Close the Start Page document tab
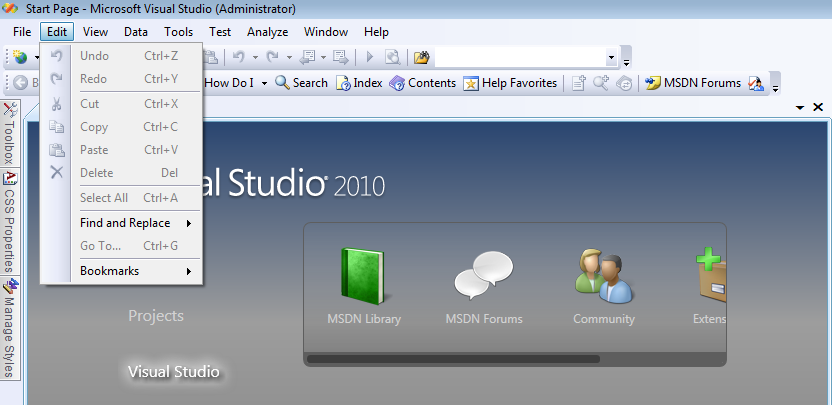832x405 pixels. click(818, 107)
